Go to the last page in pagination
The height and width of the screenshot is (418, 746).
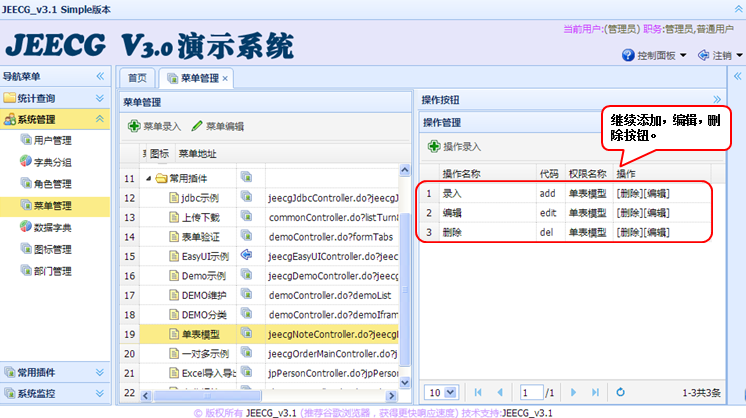595,392
